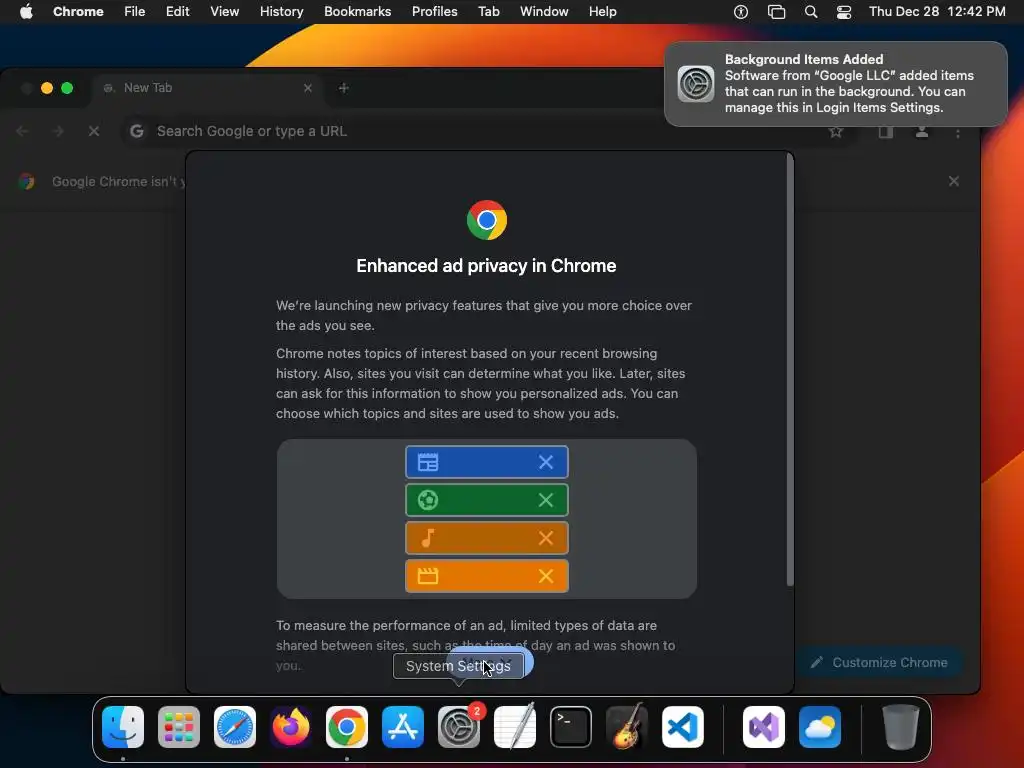
Task: Open the Chrome profile avatar button
Action: pos(921,132)
